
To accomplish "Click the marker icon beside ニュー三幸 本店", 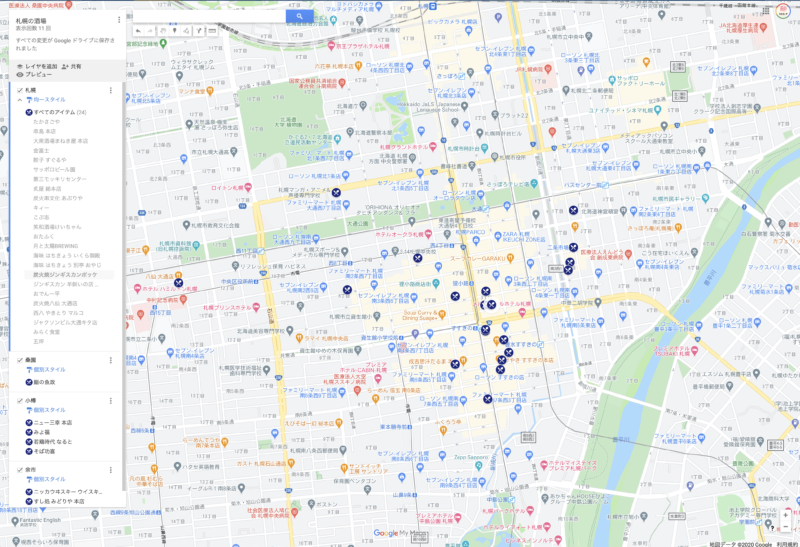I will [x=29, y=422].
